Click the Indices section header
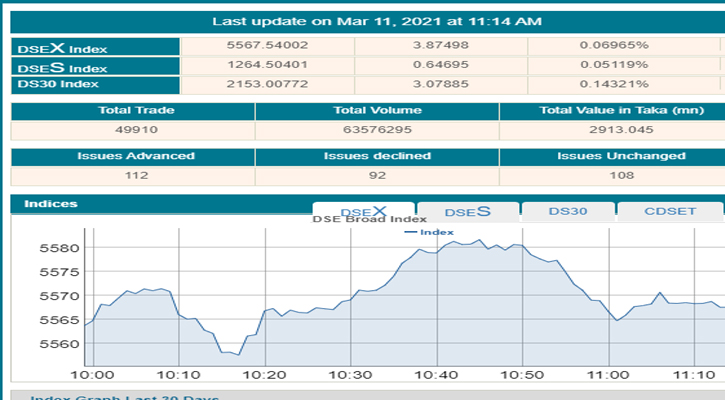 (50, 204)
